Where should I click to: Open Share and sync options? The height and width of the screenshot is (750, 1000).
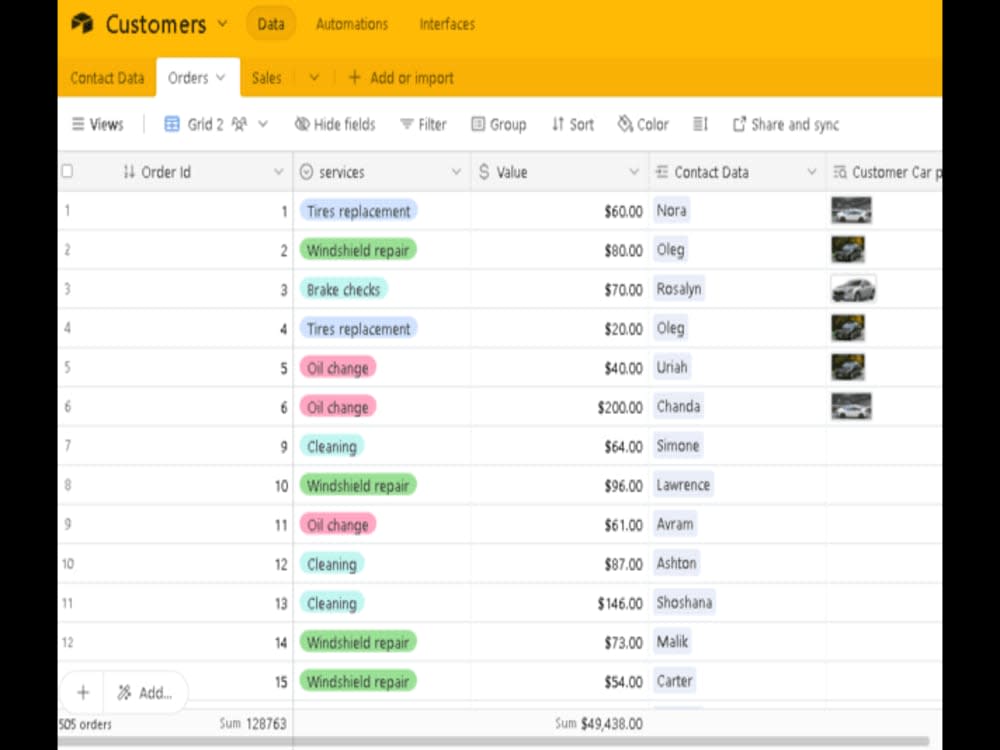pyautogui.click(x=788, y=124)
